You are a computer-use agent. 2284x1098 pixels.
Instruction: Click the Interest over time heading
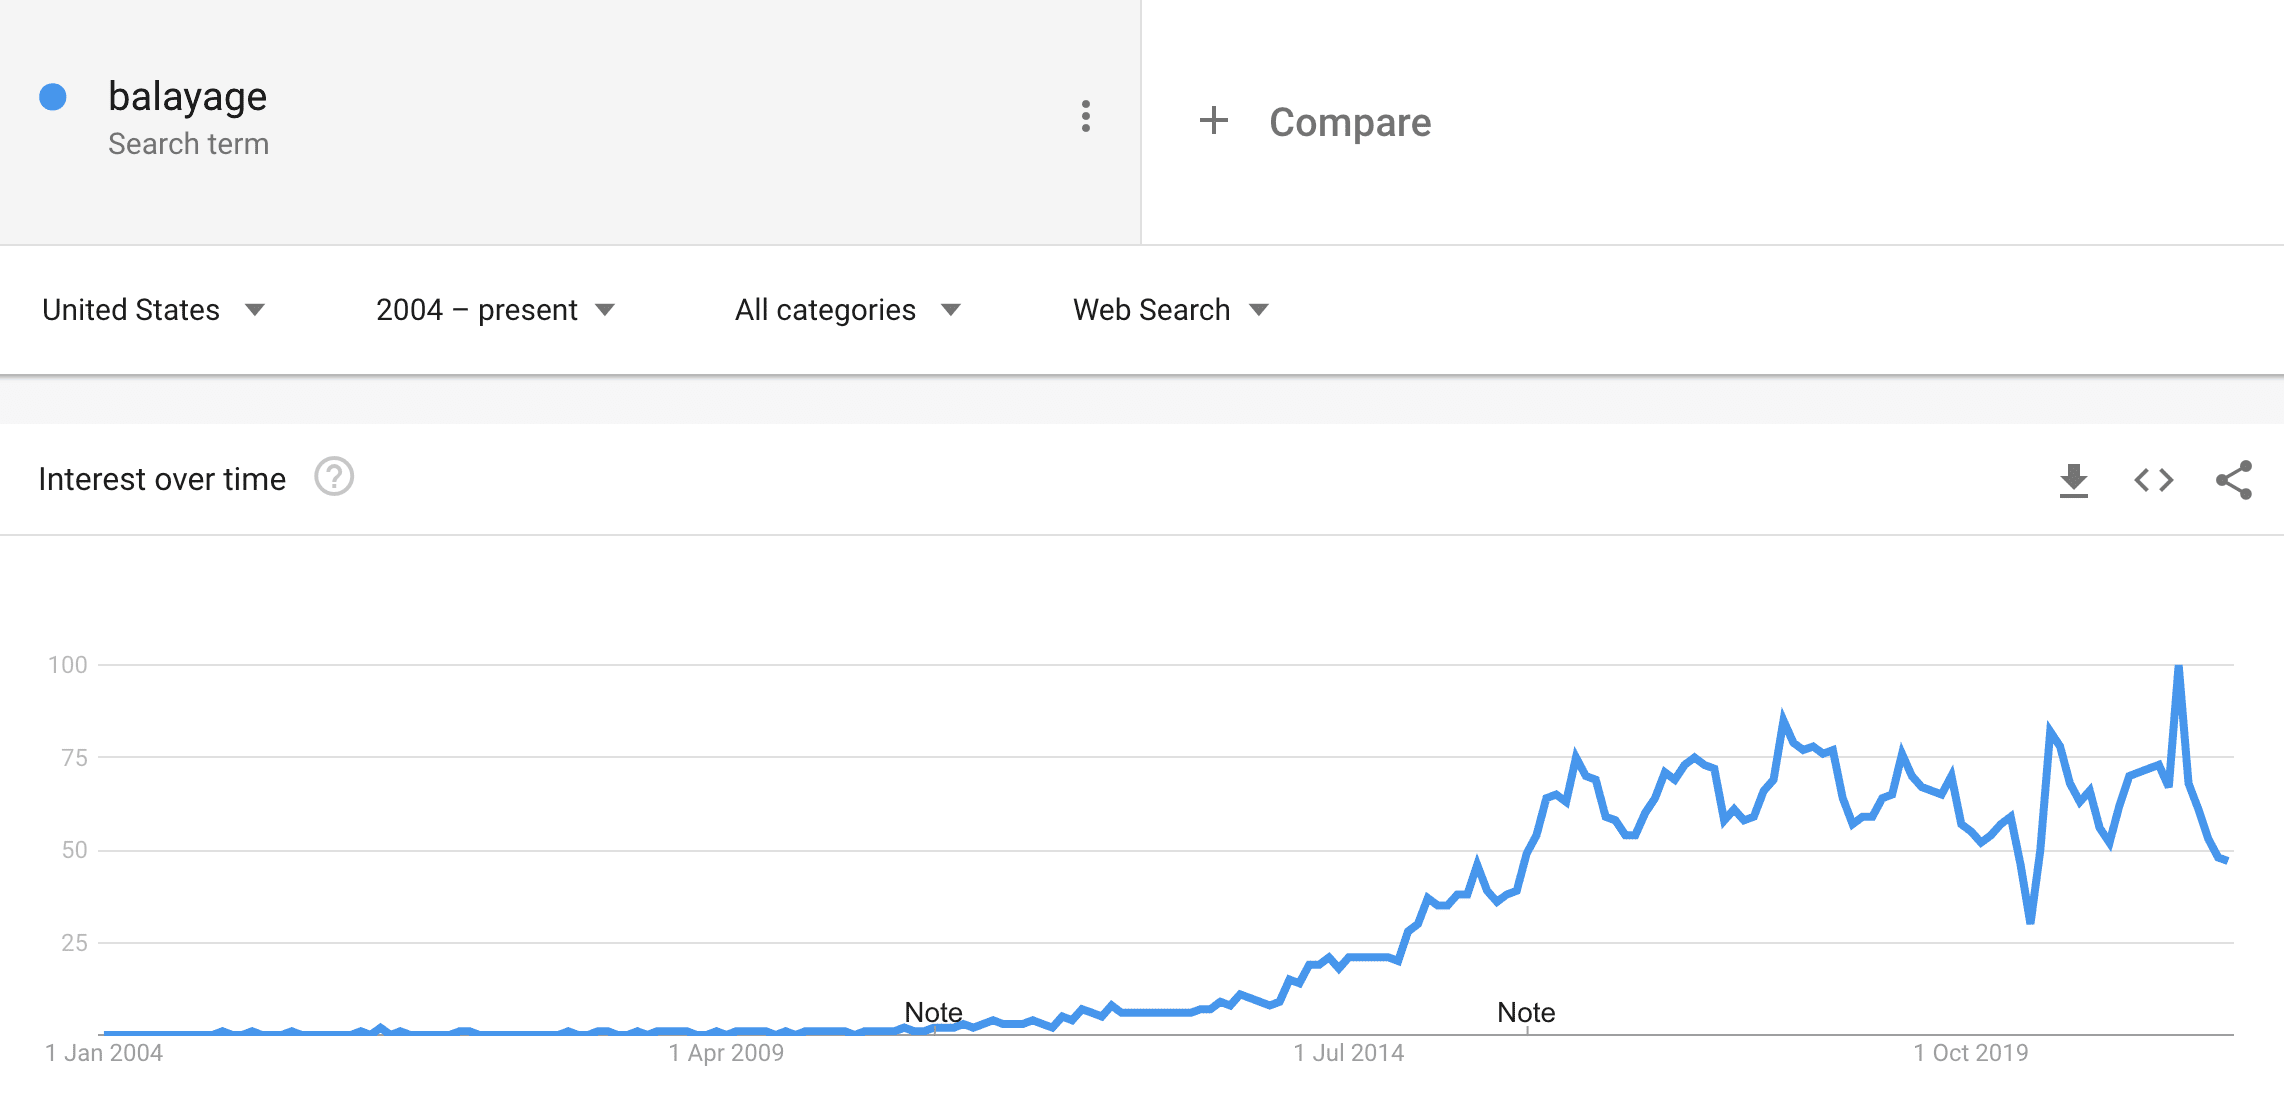(162, 479)
